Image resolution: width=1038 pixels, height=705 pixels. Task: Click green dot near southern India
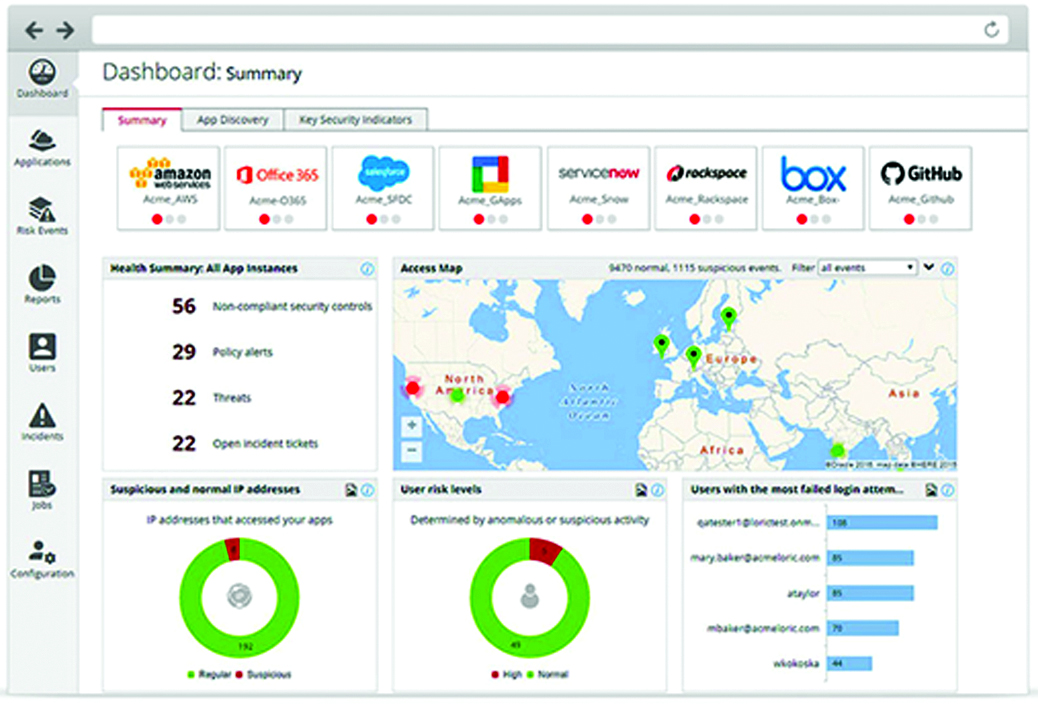[x=837, y=450]
